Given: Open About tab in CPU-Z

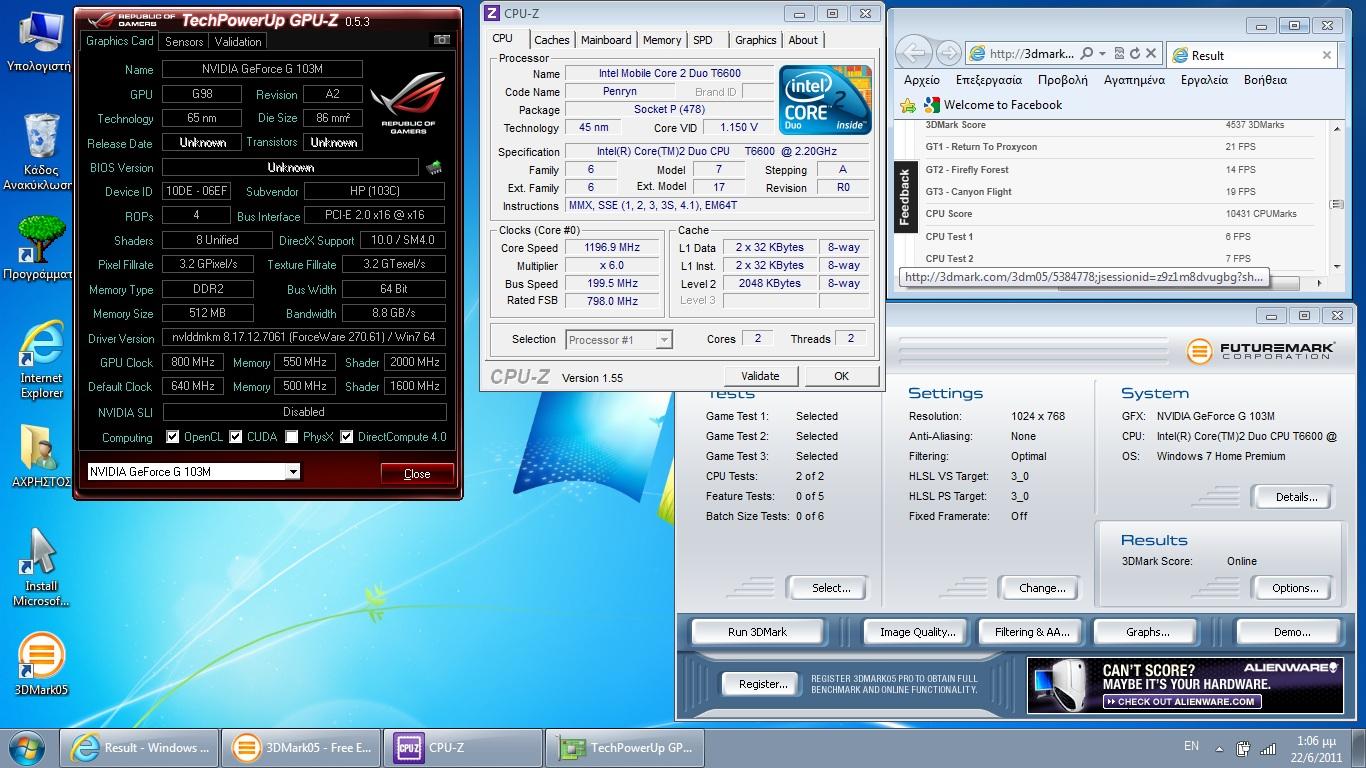Looking at the screenshot, I should pos(803,40).
